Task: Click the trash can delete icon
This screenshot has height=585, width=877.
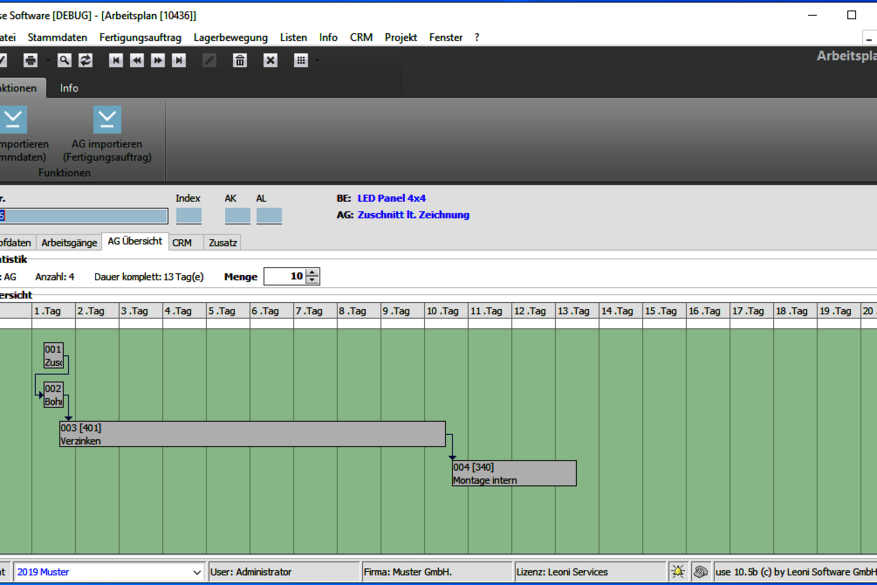Action: [x=240, y=61]
